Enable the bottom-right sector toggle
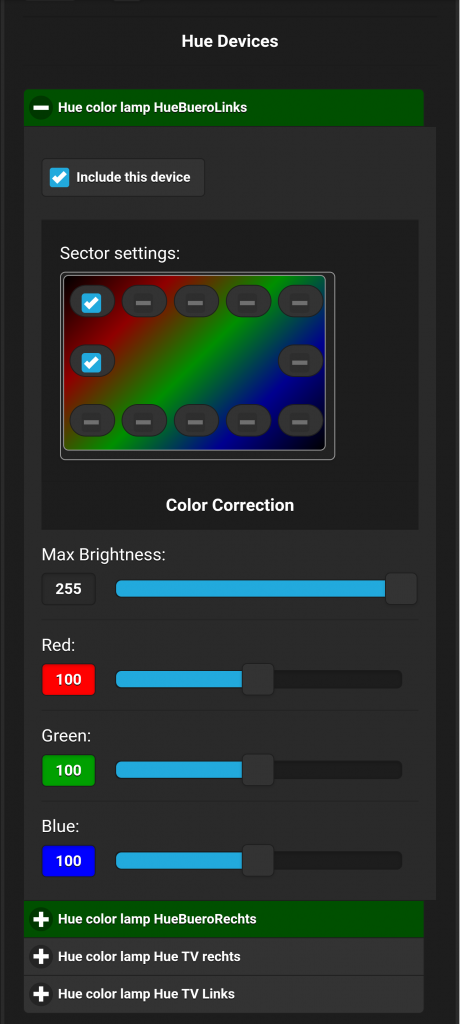This screenshot has width=460, height=1024. (x=300, y=421)
